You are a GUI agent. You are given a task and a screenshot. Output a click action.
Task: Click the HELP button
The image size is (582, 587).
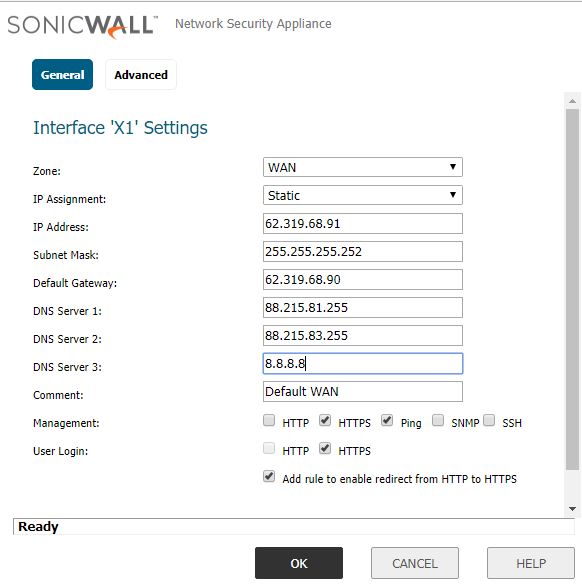tap(531, 563)
